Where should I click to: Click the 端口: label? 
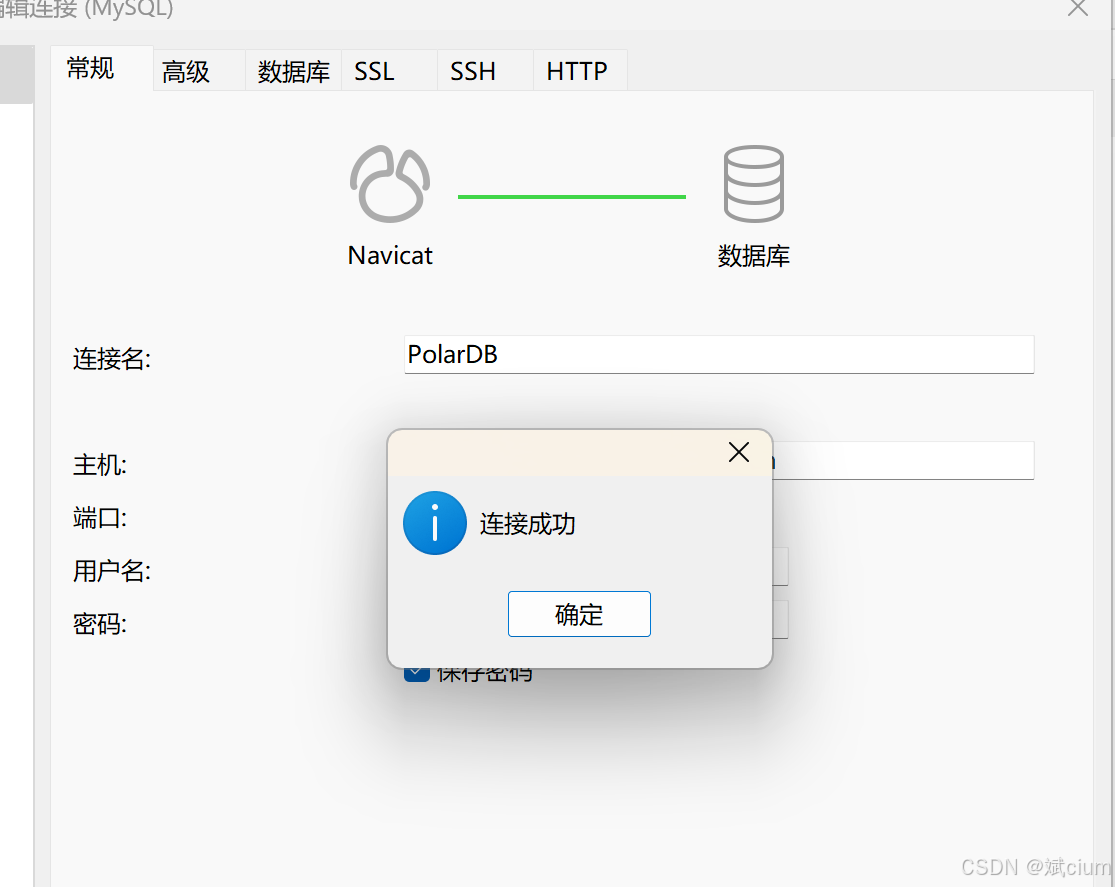pos(100,518)
